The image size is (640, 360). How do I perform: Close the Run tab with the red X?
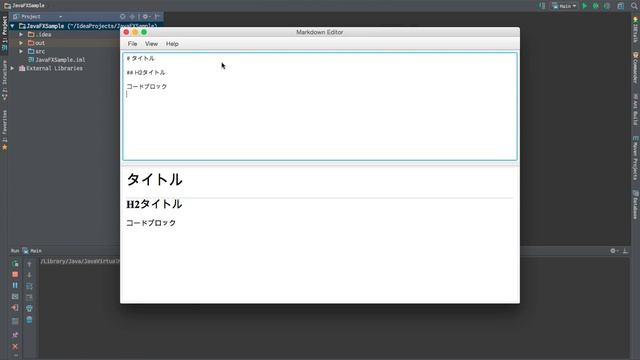pyautogui.click(x=15, y=347)
